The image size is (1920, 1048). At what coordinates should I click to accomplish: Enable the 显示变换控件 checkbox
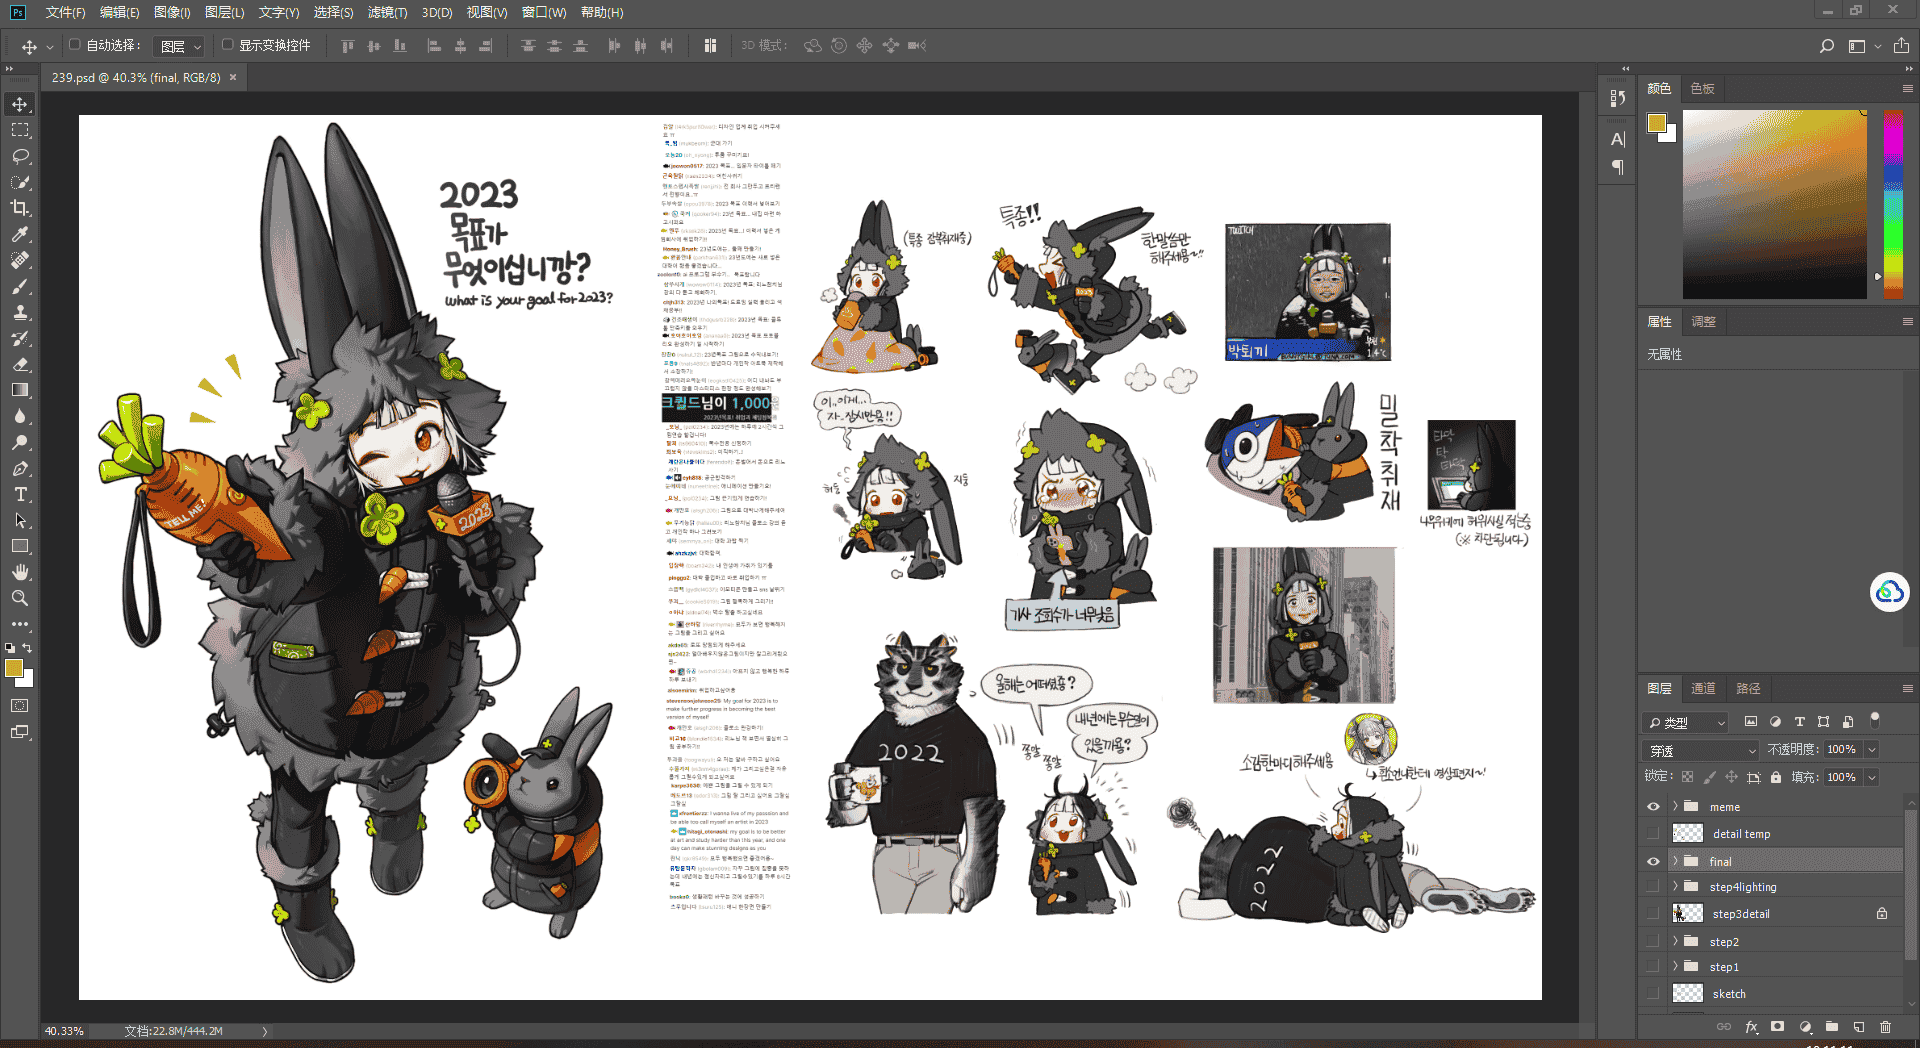pos(227,45)
